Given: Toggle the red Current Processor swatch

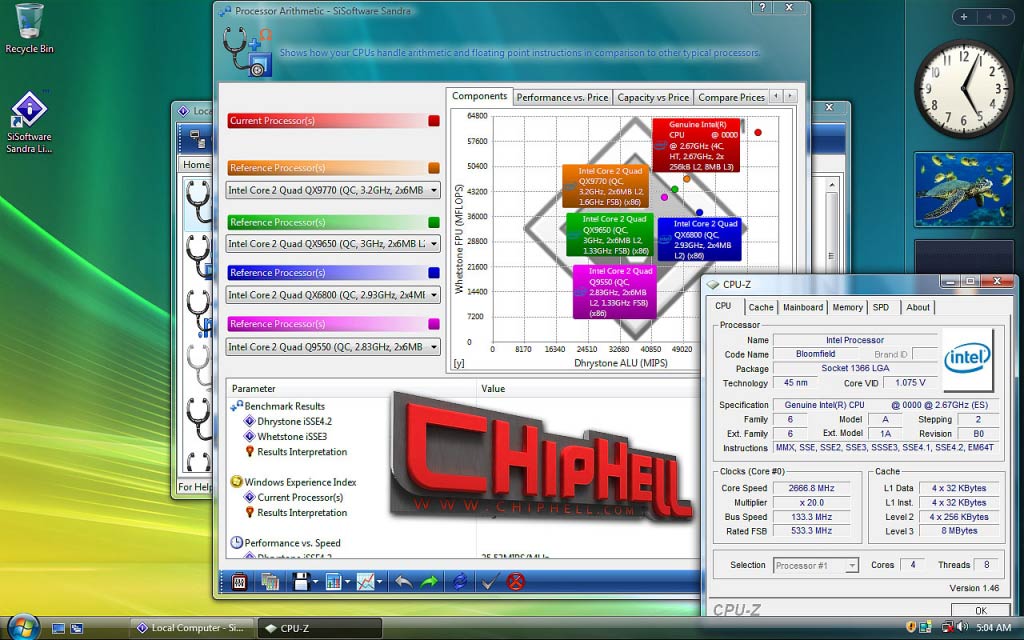Looking at the screenshot, I should click(434, 121).
